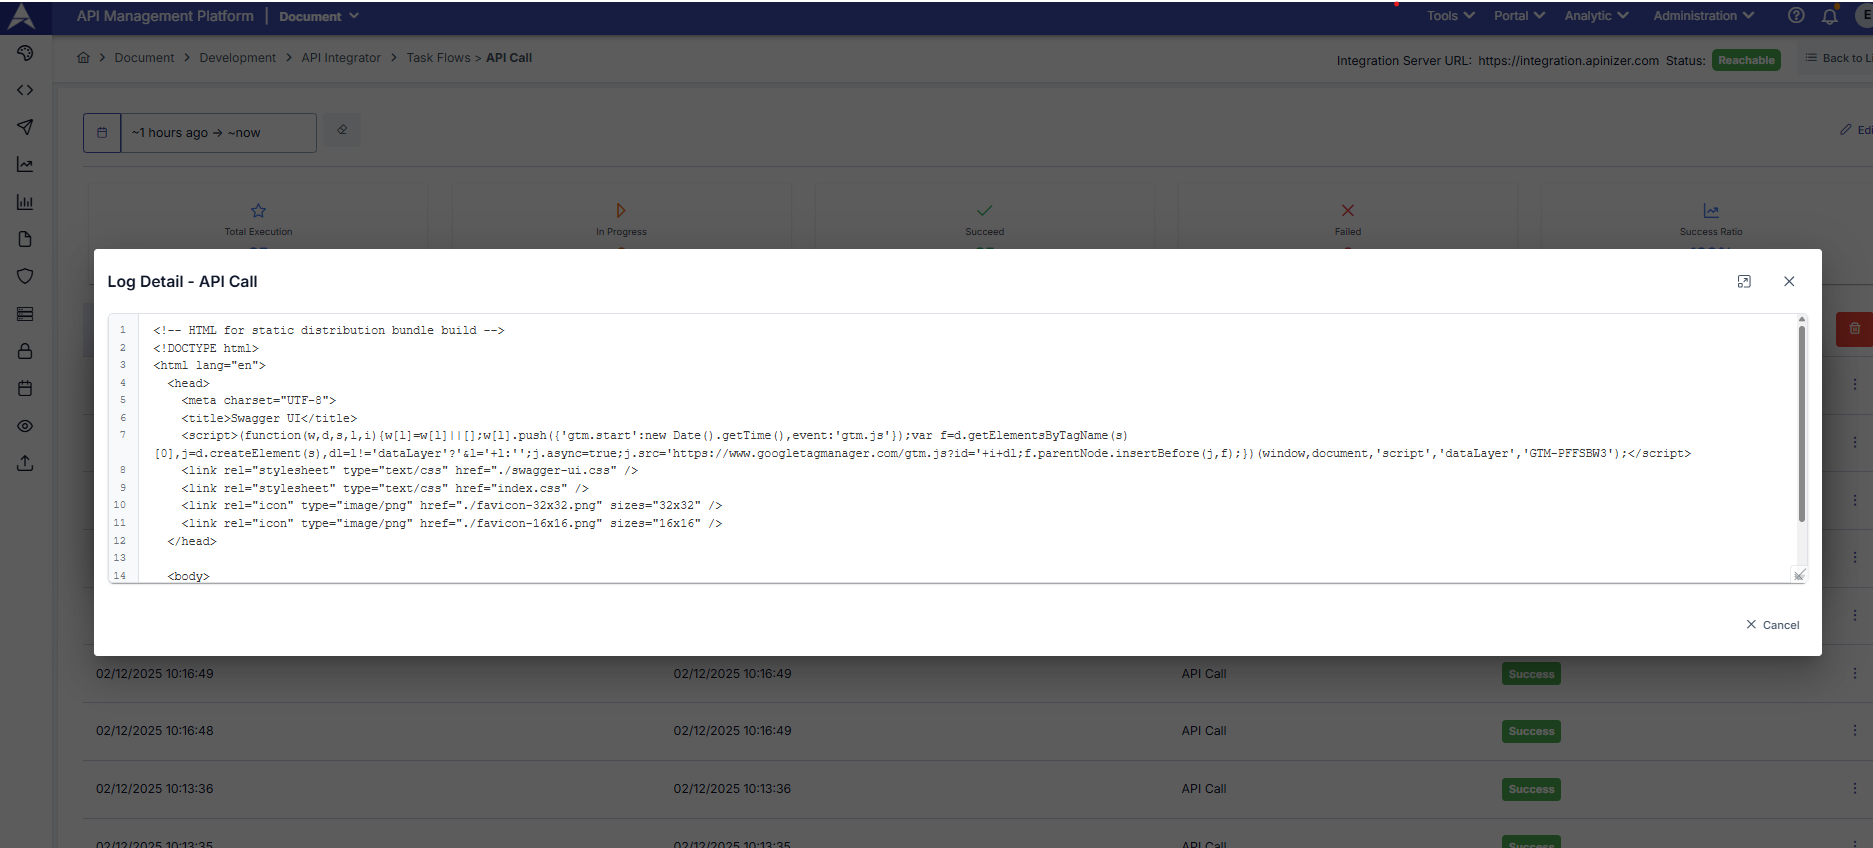Open the code brackets icon in sidebar

(x=25, y=90)
